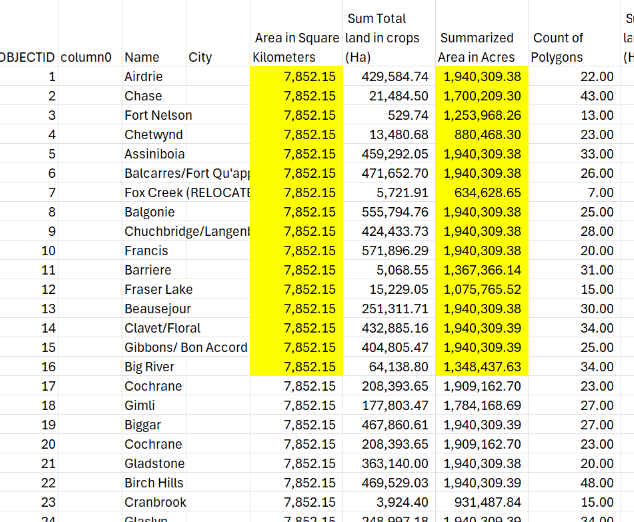Select the Fraser Lake name cell
This screenshot has height=522, width=634.
[x=158, y=290]
